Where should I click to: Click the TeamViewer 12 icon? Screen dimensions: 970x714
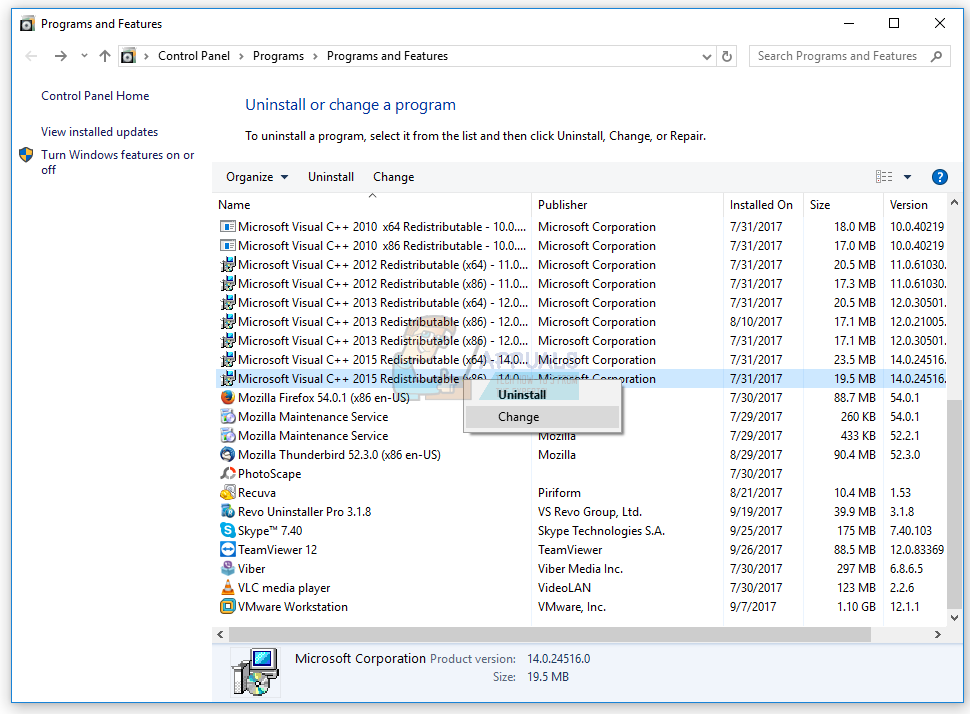228,549
